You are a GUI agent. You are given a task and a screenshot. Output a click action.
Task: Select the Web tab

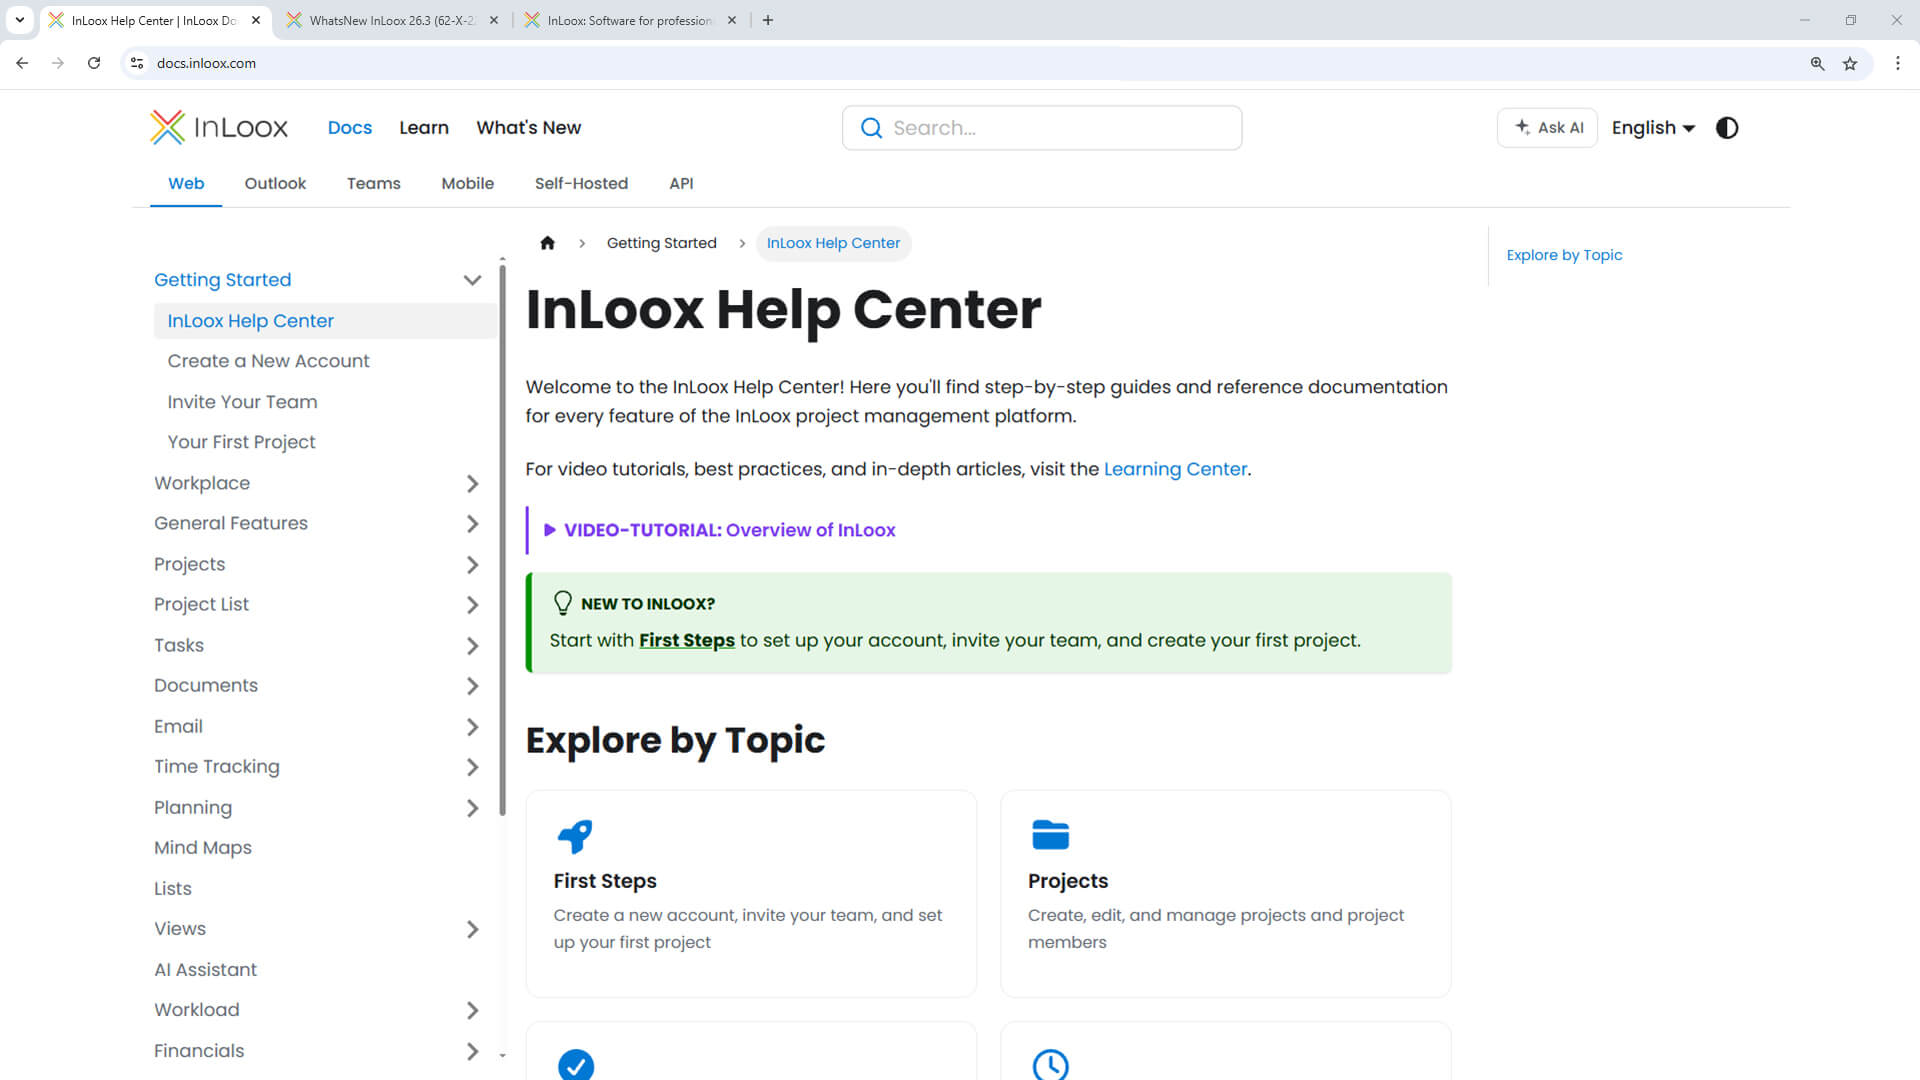[x=186, y=183]
